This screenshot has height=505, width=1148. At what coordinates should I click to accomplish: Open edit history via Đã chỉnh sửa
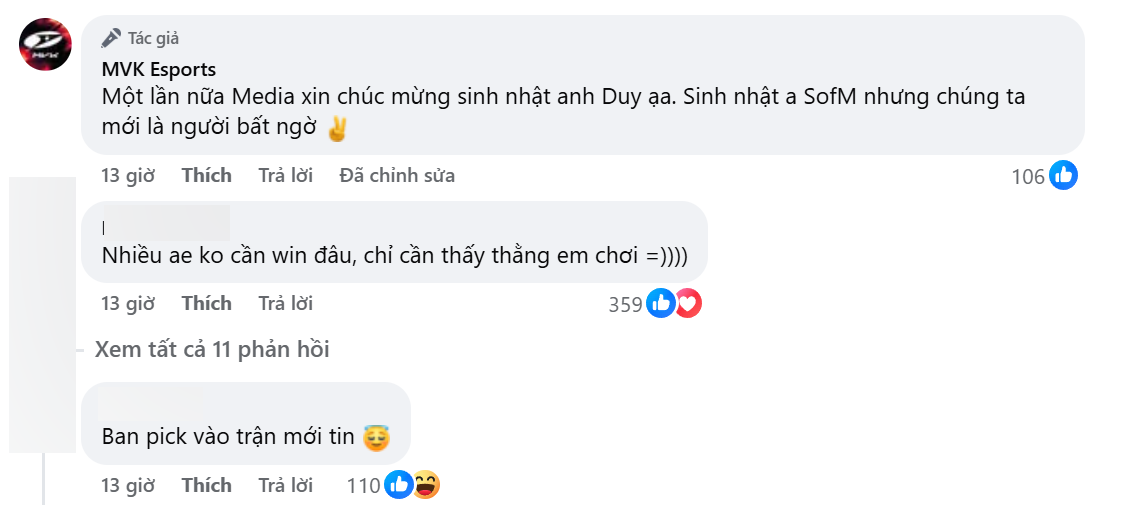click(x=397, y=176)
